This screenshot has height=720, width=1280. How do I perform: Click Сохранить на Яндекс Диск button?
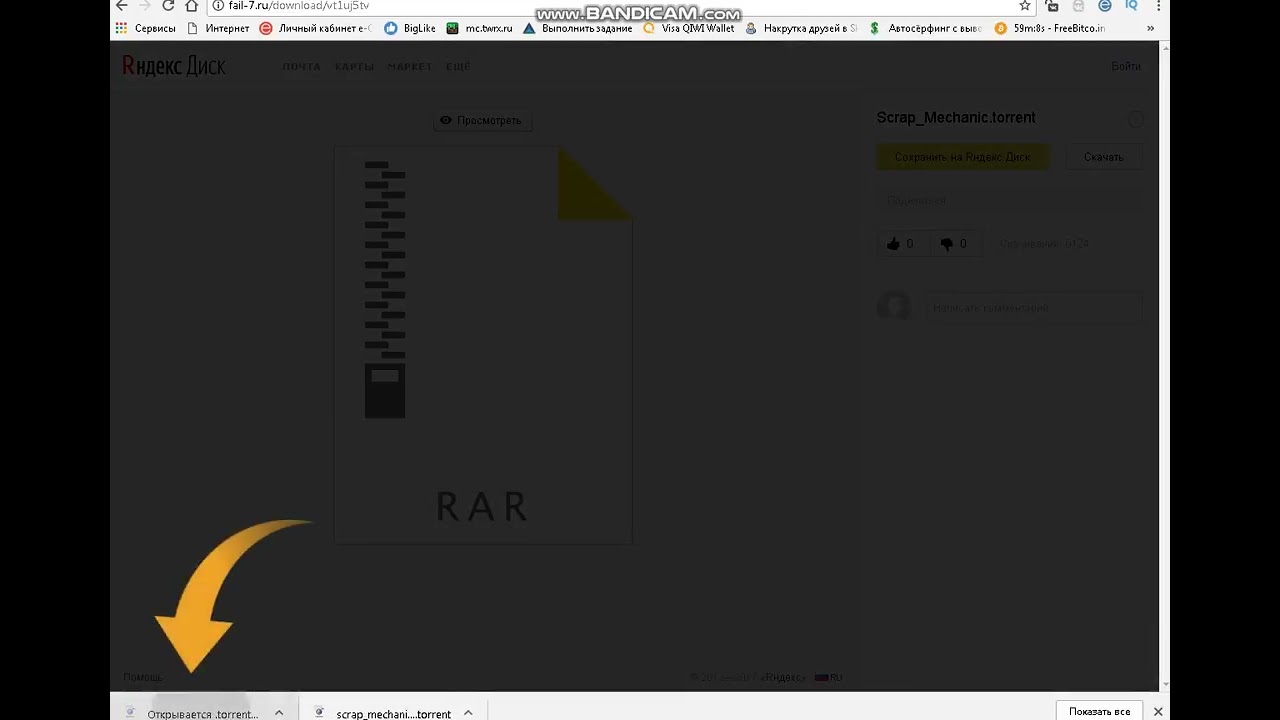pos(962,157)
